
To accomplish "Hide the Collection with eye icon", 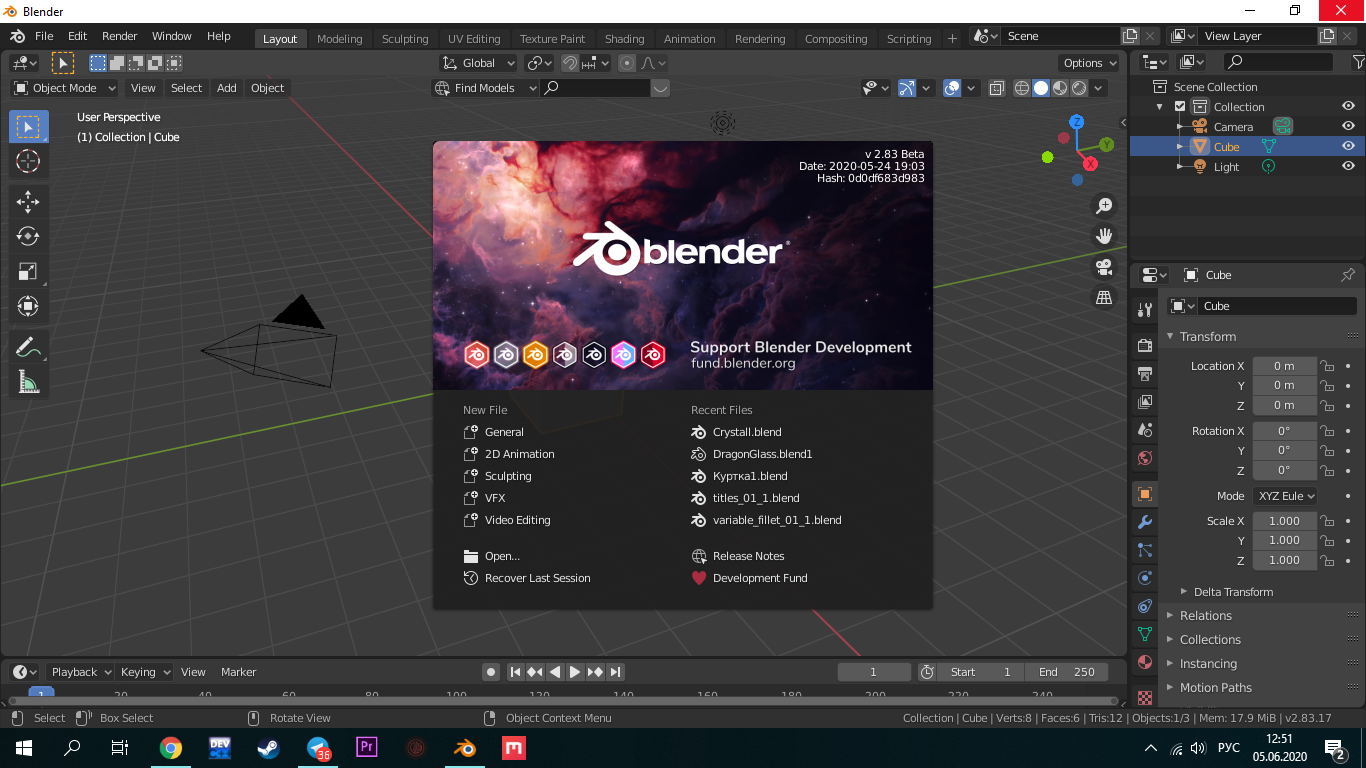I will 1348,107.
